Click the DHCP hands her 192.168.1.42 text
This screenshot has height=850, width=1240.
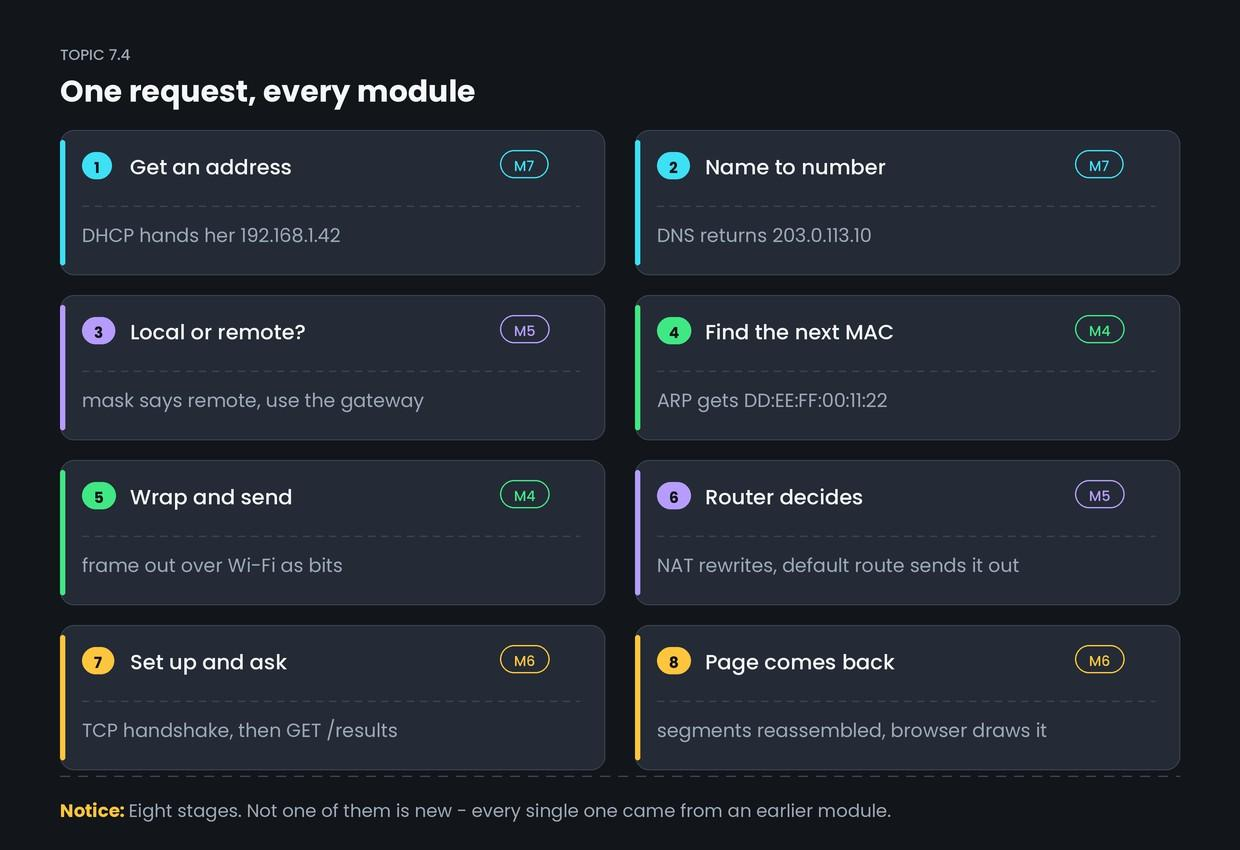click(211, 235)
